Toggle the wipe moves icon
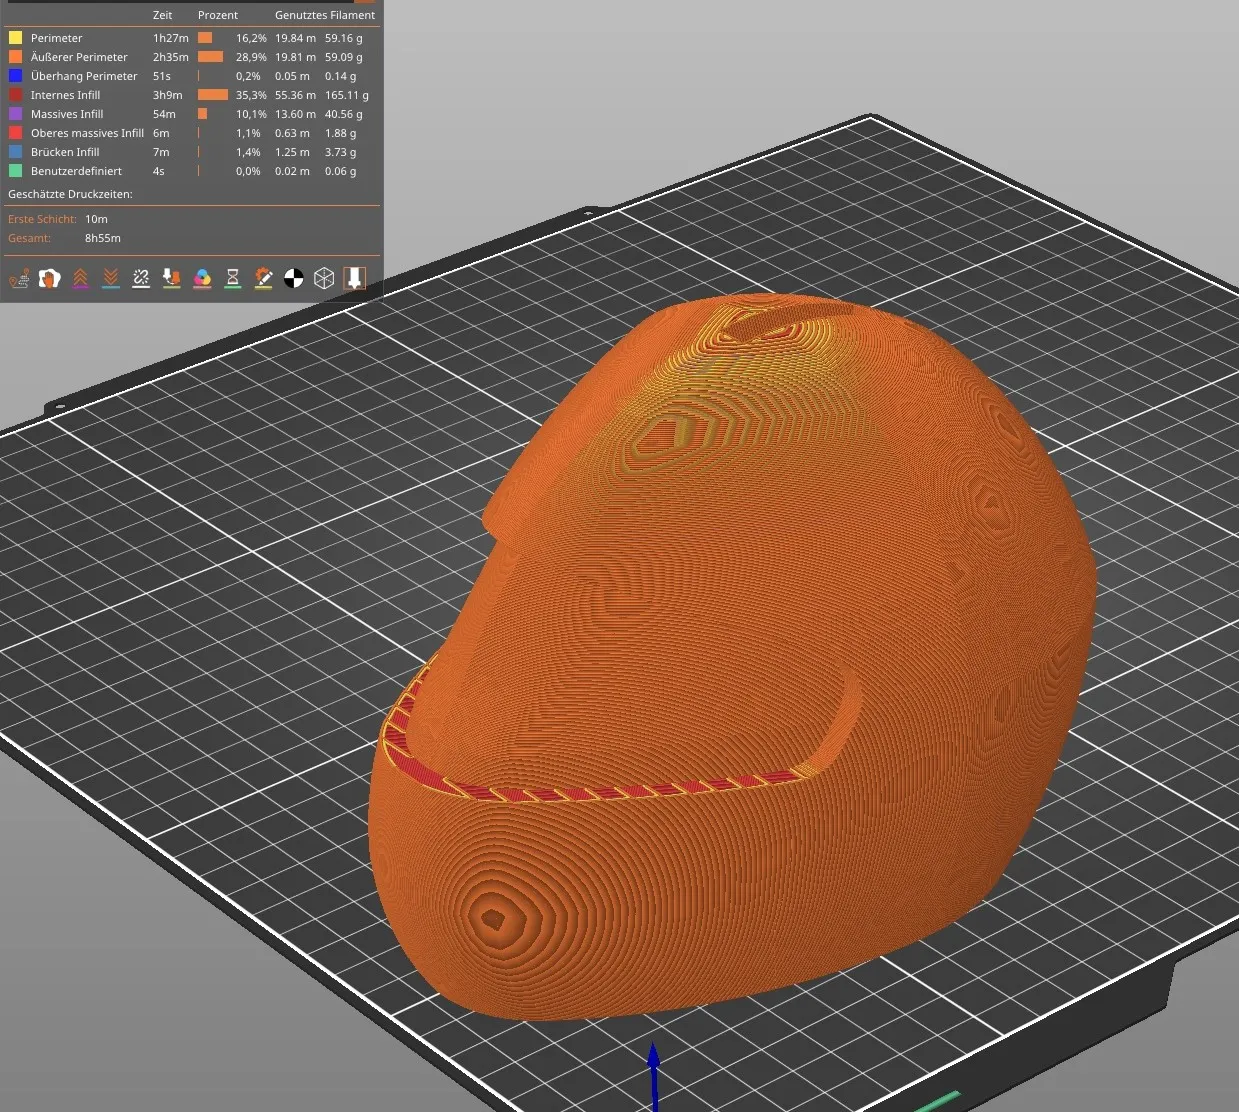1239x1112 pixels. [x=49, y=278]
